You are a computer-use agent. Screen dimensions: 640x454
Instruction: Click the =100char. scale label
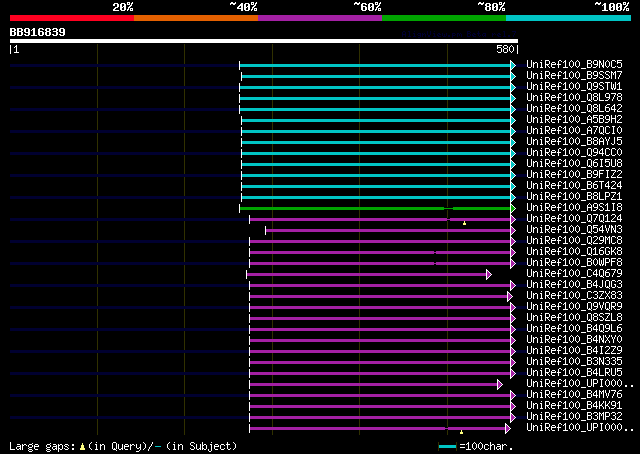486,446
